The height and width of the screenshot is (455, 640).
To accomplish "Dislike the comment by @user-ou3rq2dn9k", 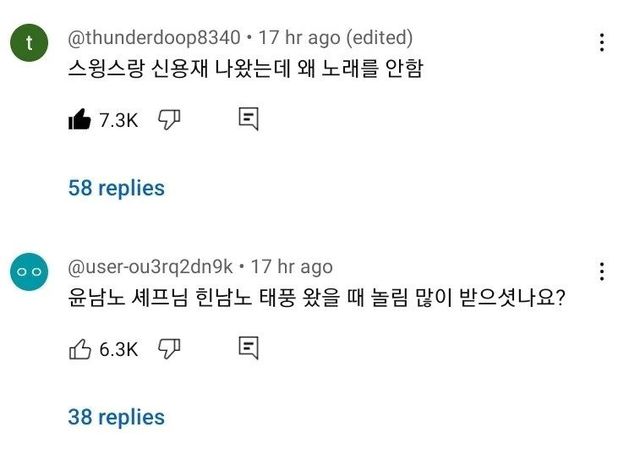I will (169, 348).
